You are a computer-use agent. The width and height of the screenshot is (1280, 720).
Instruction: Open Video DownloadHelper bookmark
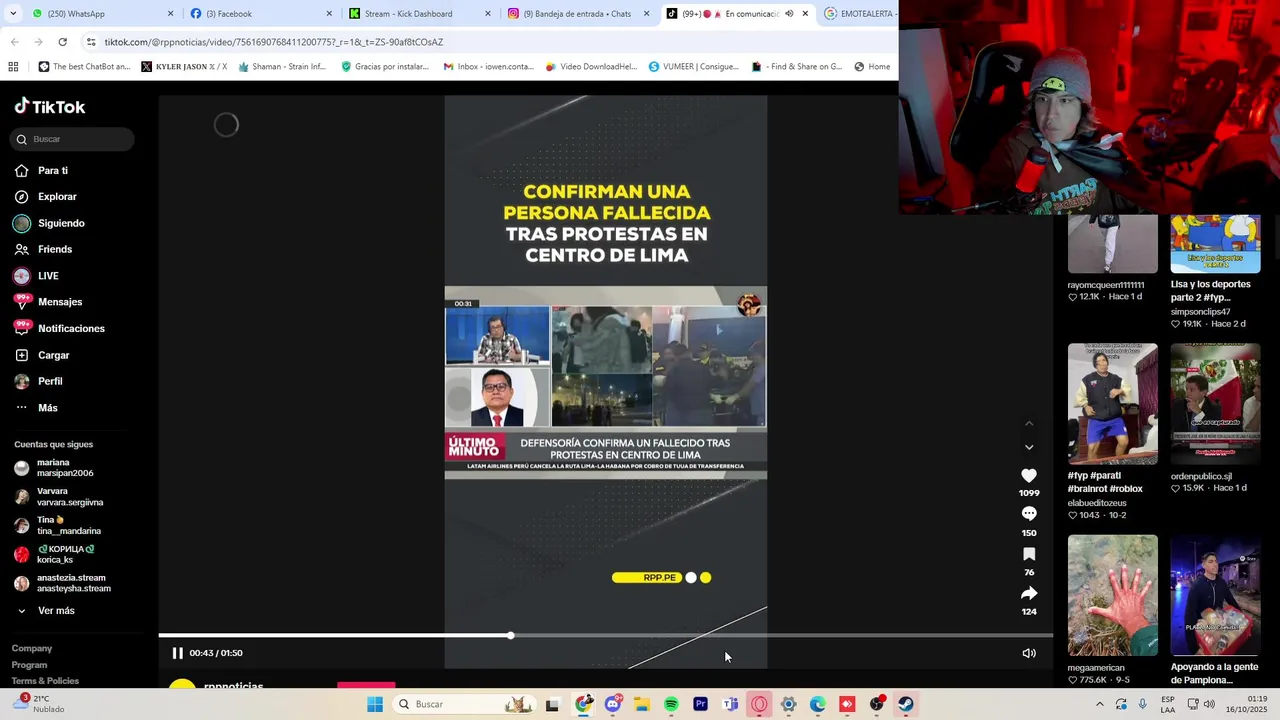591,67
